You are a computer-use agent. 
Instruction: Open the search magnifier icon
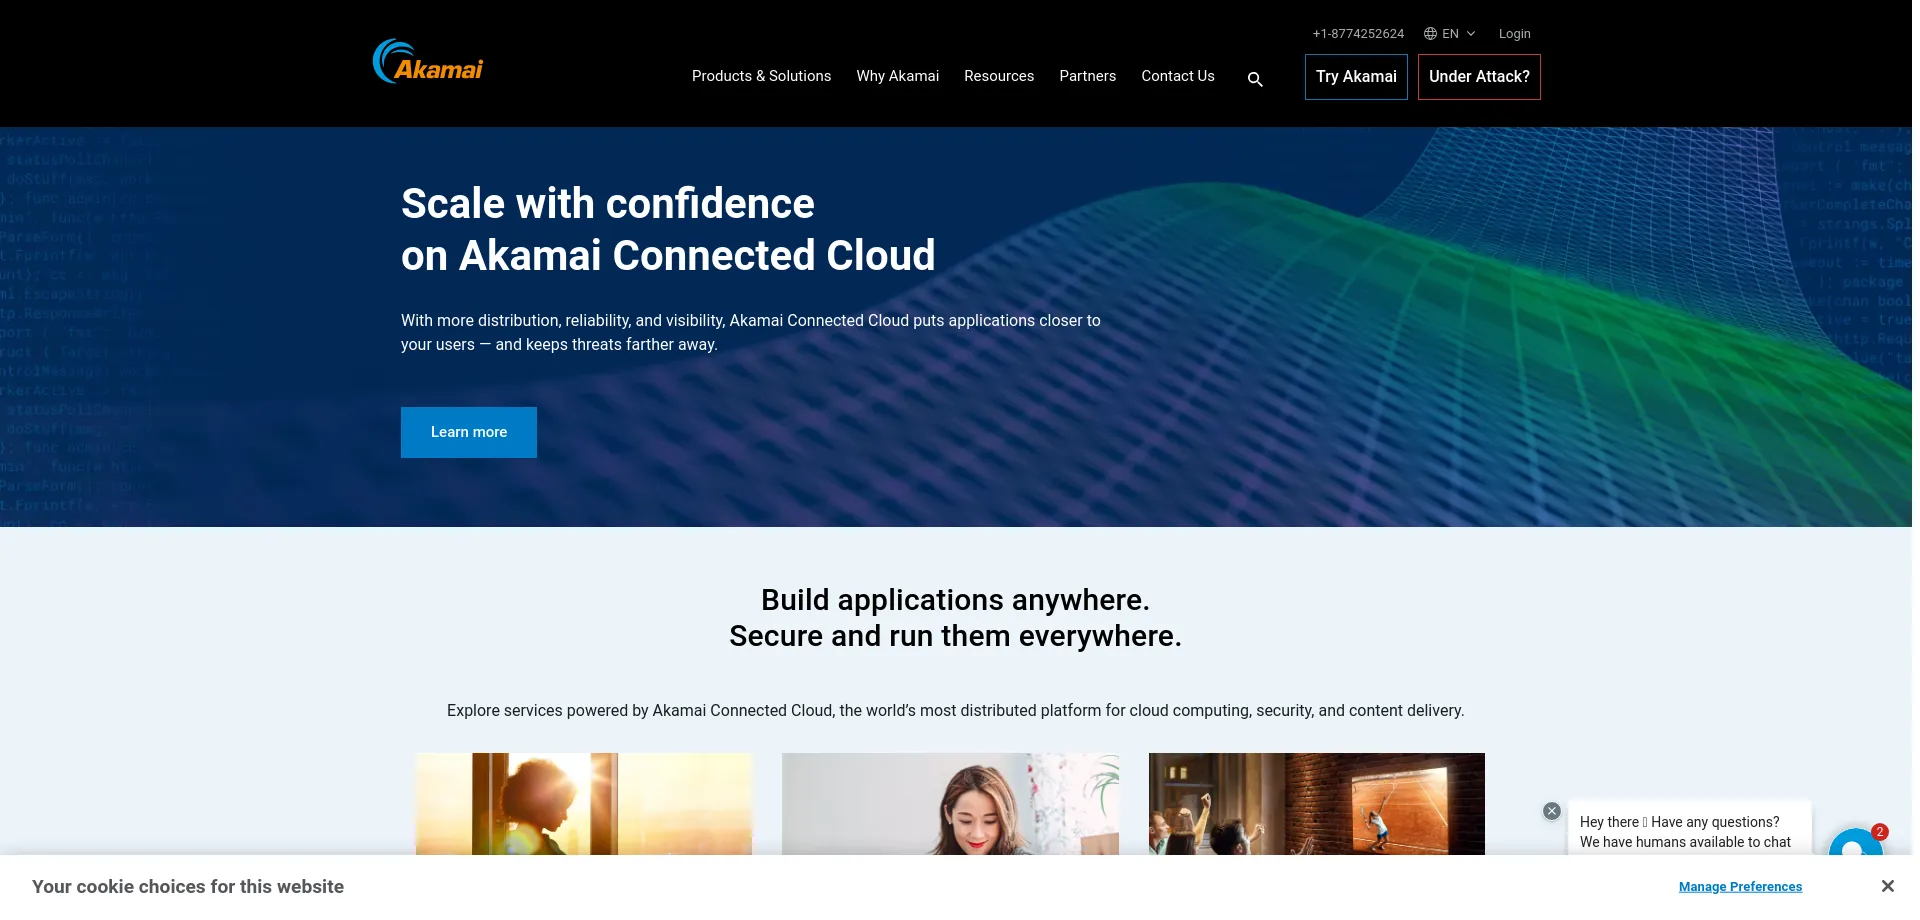pos(1255,79)
